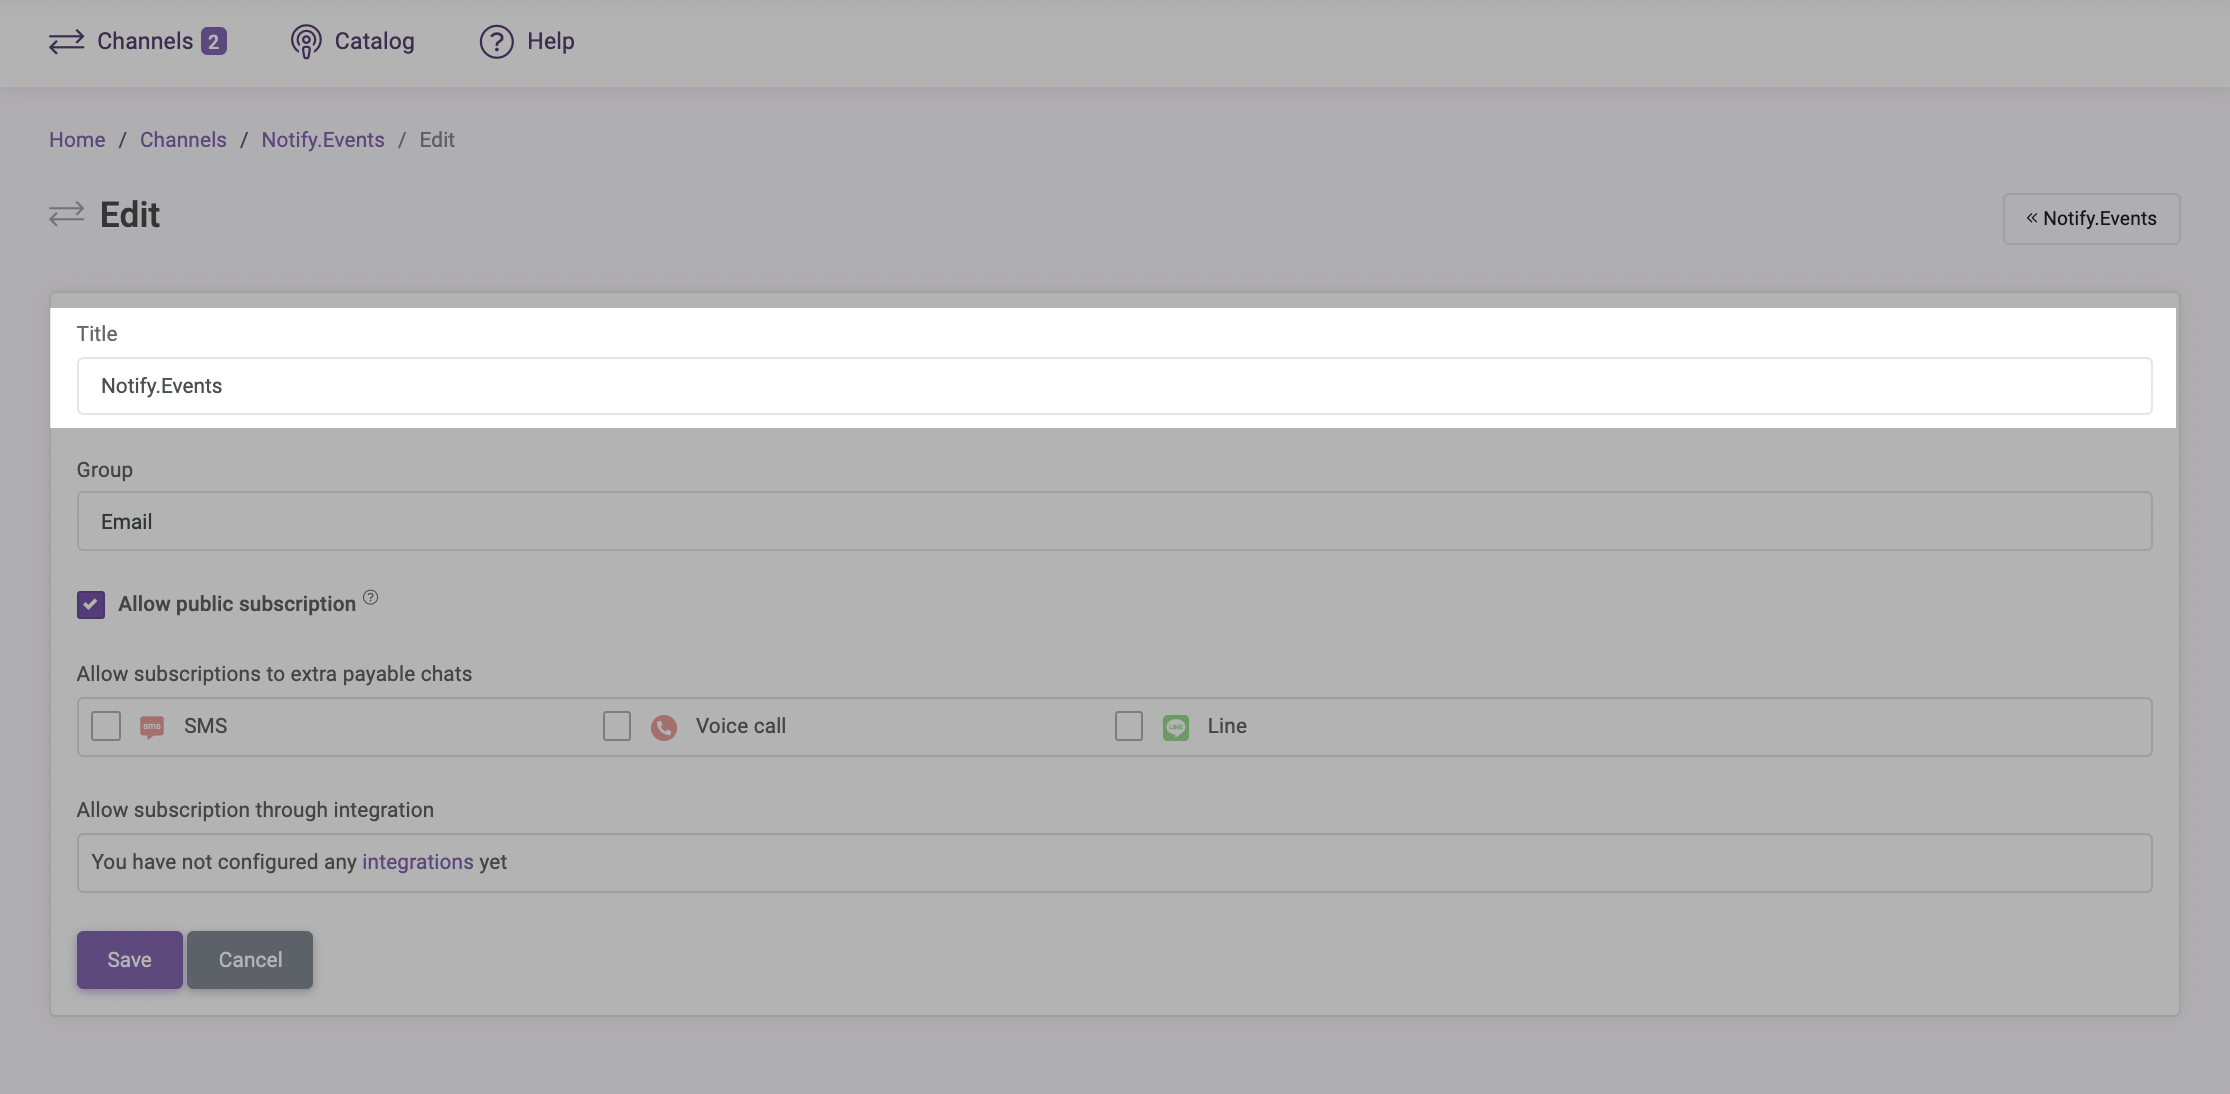Image resolution: width=2230 pixels, height=1094 pixels.
Task: Click the Voice call phone icon
Action: (x=664, y=727)
